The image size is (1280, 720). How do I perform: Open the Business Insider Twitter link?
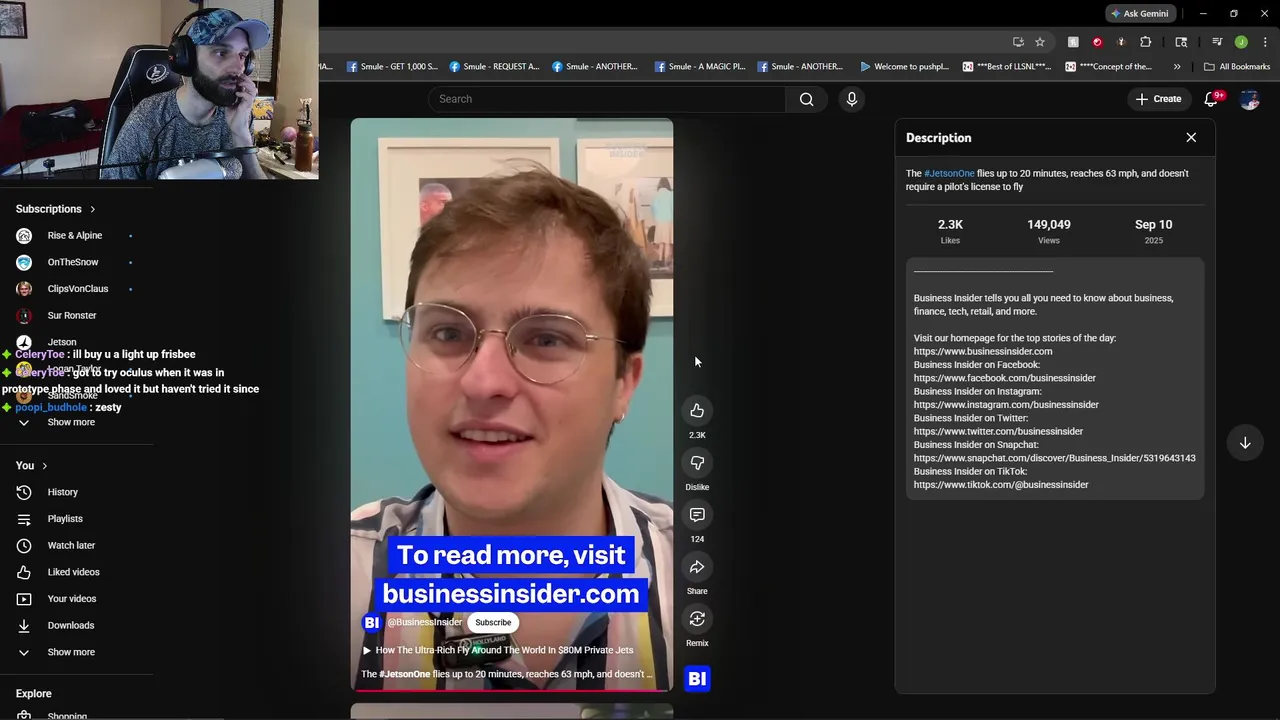[x=998, y=432]
